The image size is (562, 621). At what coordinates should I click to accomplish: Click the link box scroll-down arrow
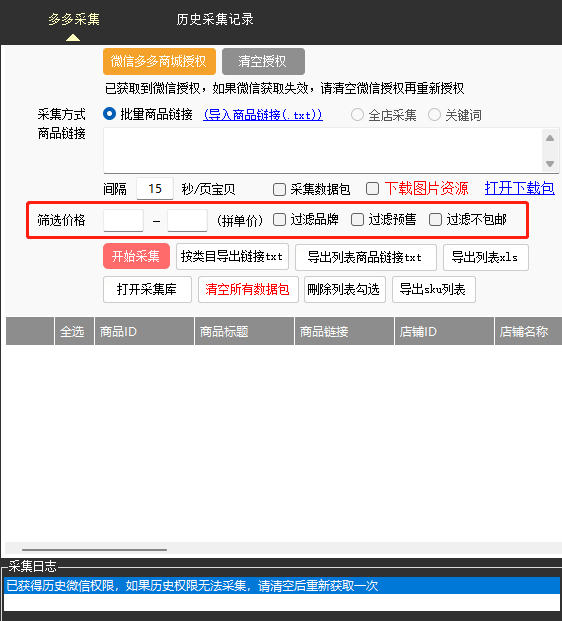550,164
